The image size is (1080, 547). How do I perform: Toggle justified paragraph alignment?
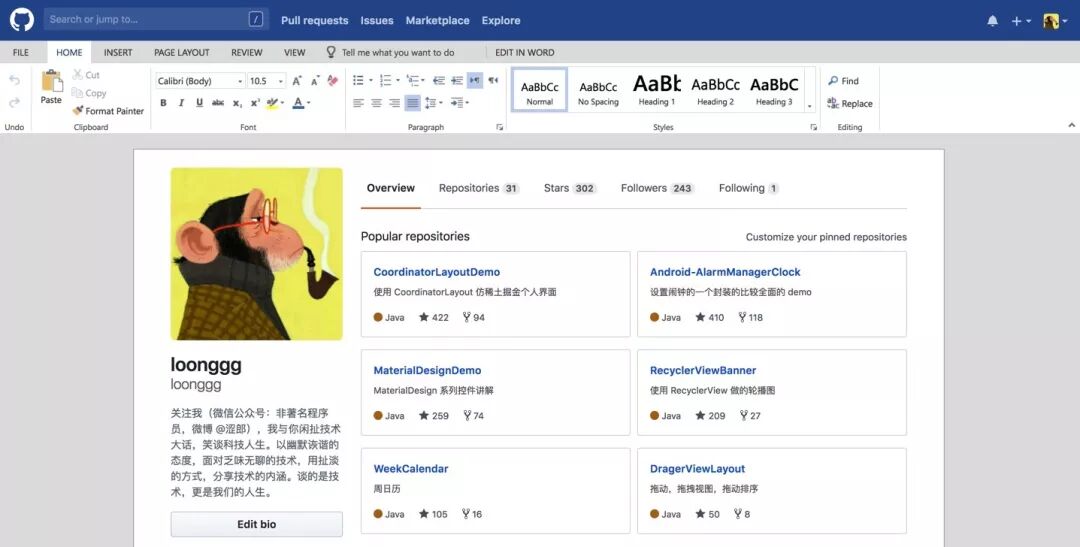(x=412, y=103)
